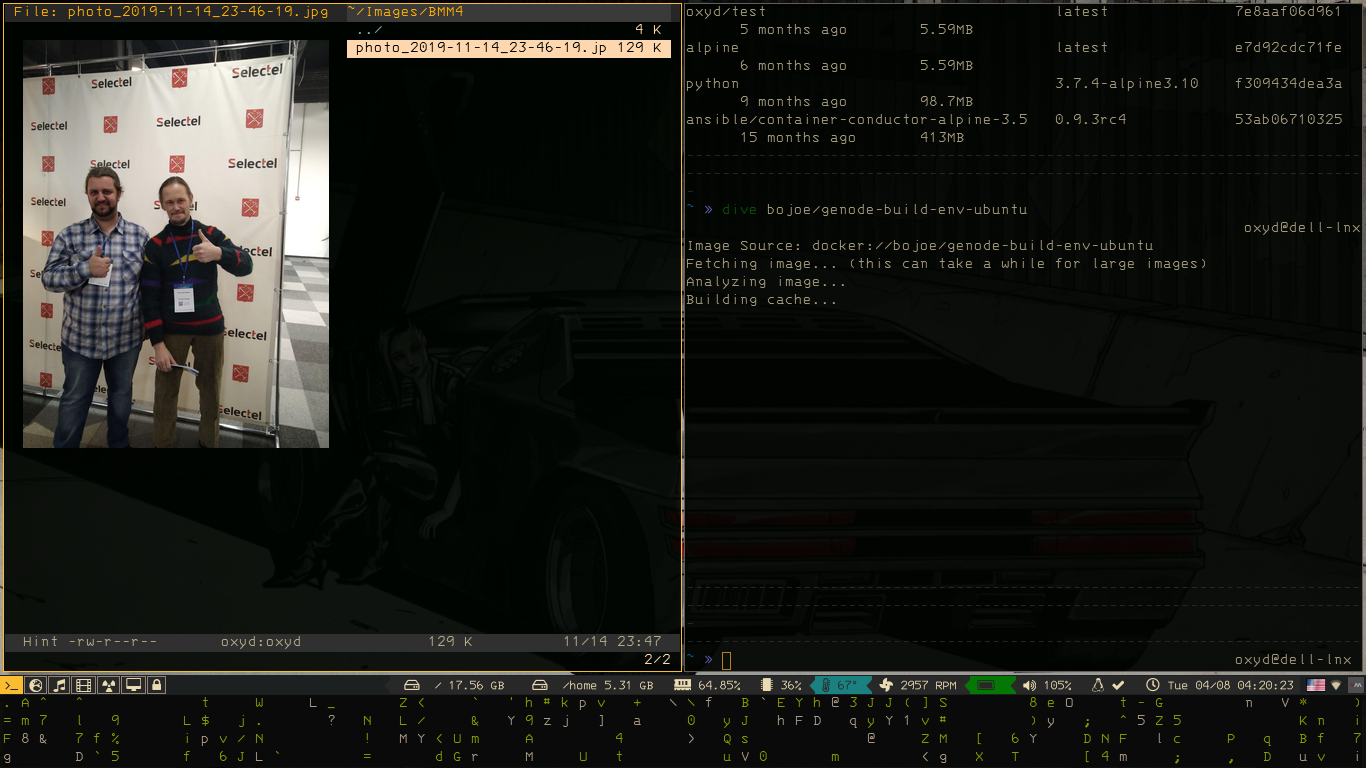The image size is (1366, 768).
Task: Click the image ID e7d92cdc71fe
Action: pos(1288,48)
